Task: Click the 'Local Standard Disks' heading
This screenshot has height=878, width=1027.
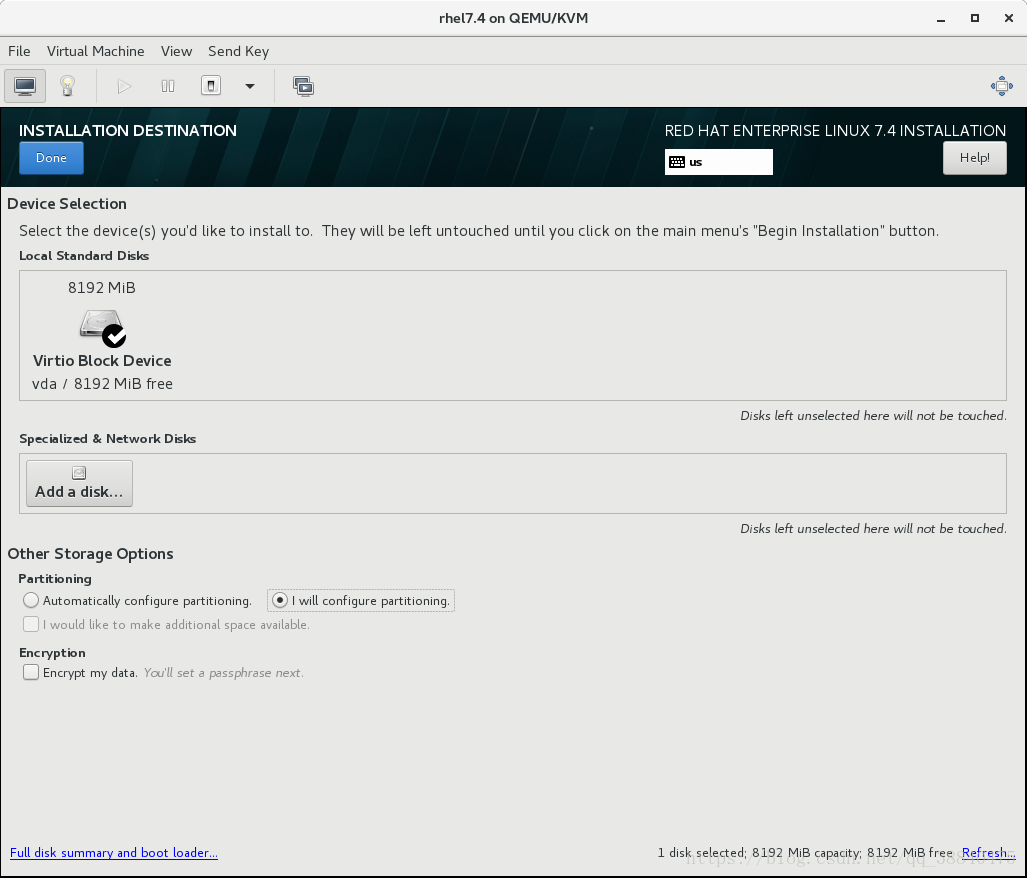Action: point(84,256)
